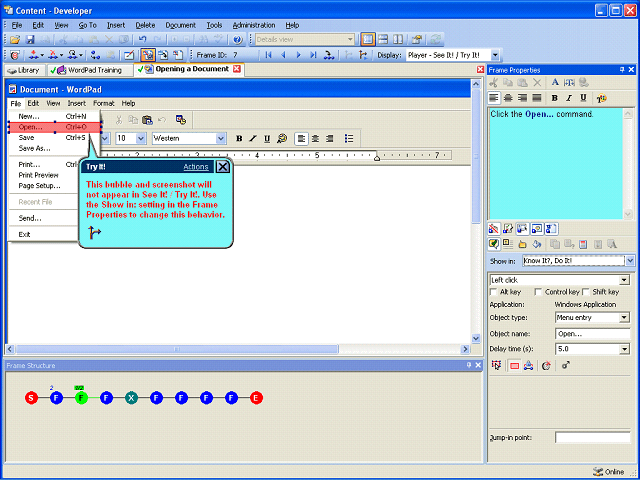Click the Open folder icon in main toolbar
640x480 pixels.
(15, 40)
